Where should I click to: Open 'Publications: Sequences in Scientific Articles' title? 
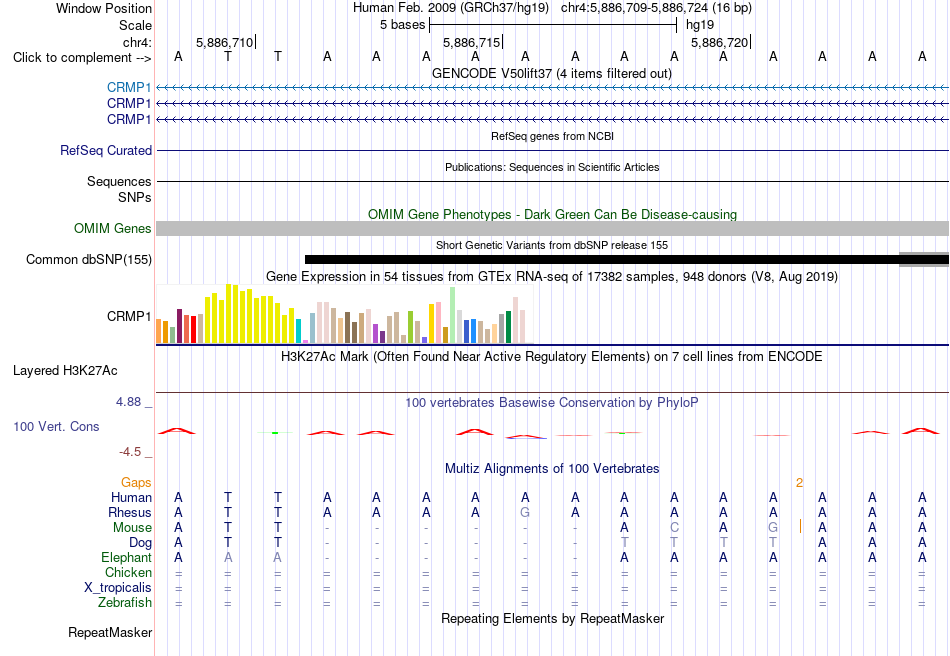point(552,167)
